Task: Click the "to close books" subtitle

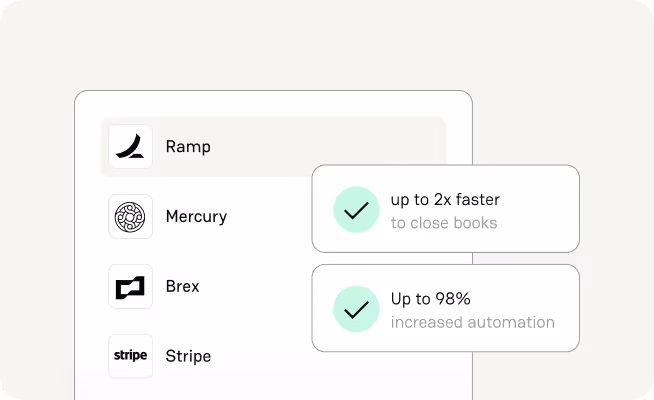Action: (x=444, y=222)
